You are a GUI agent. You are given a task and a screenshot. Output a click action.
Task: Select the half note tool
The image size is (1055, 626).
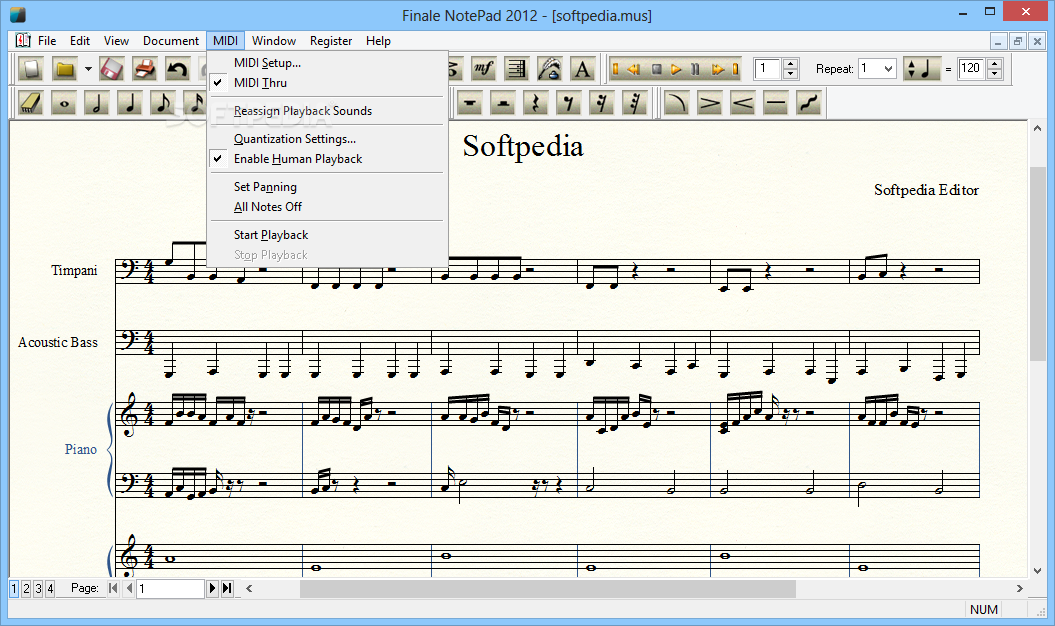(97, 104)
